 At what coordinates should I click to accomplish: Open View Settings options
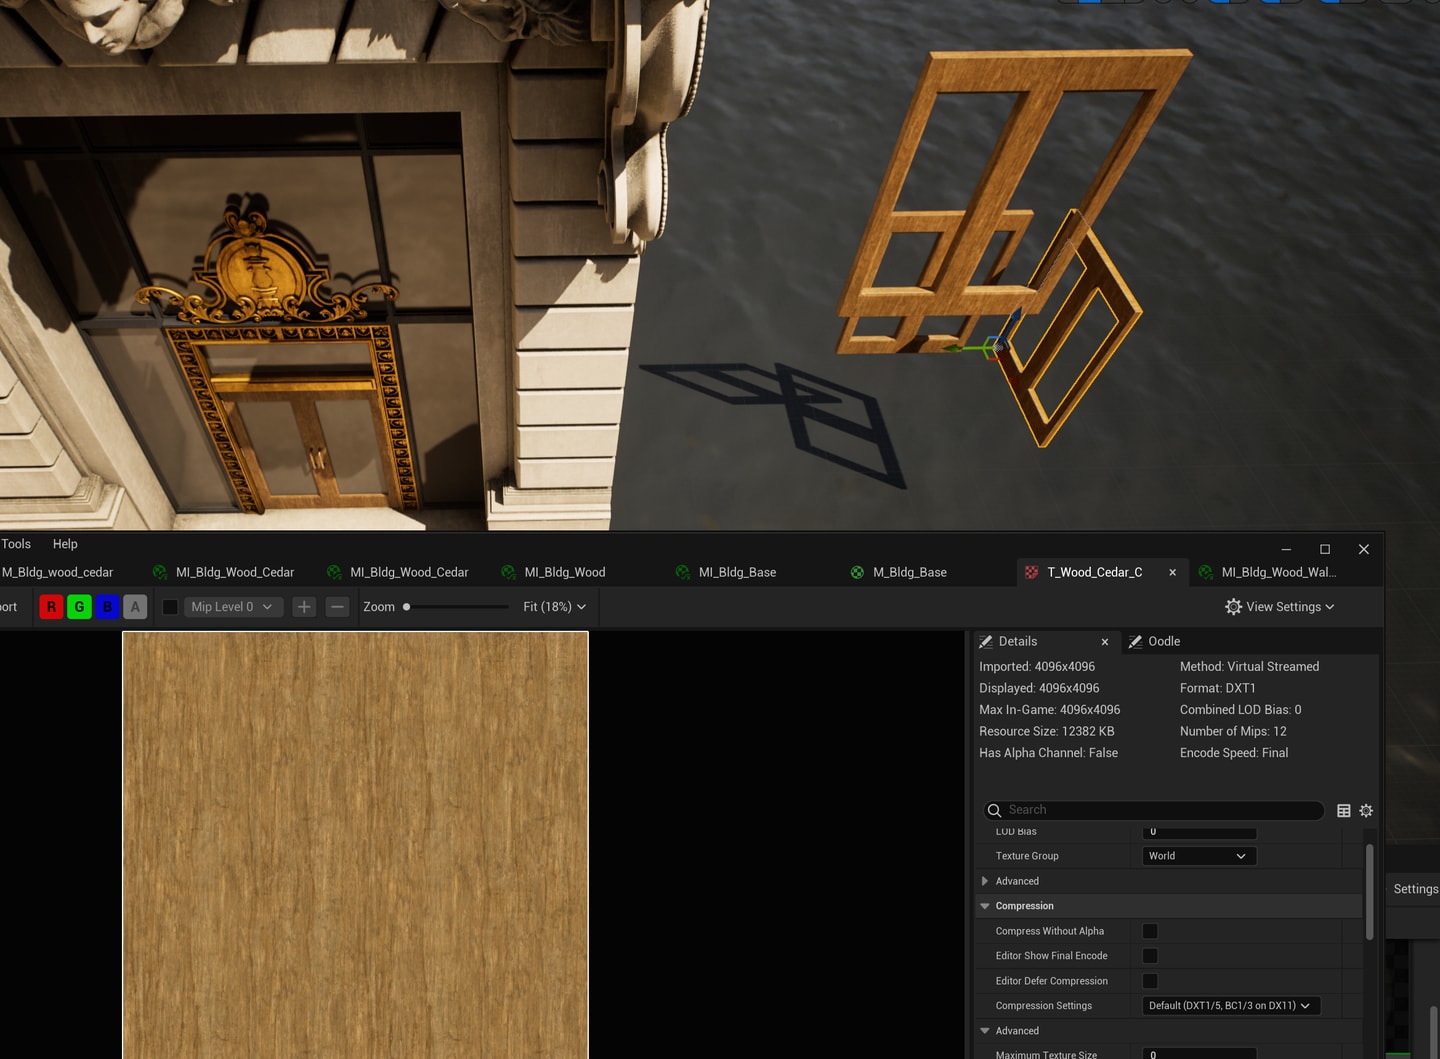pyautogui.click(x=1279, y=607)
